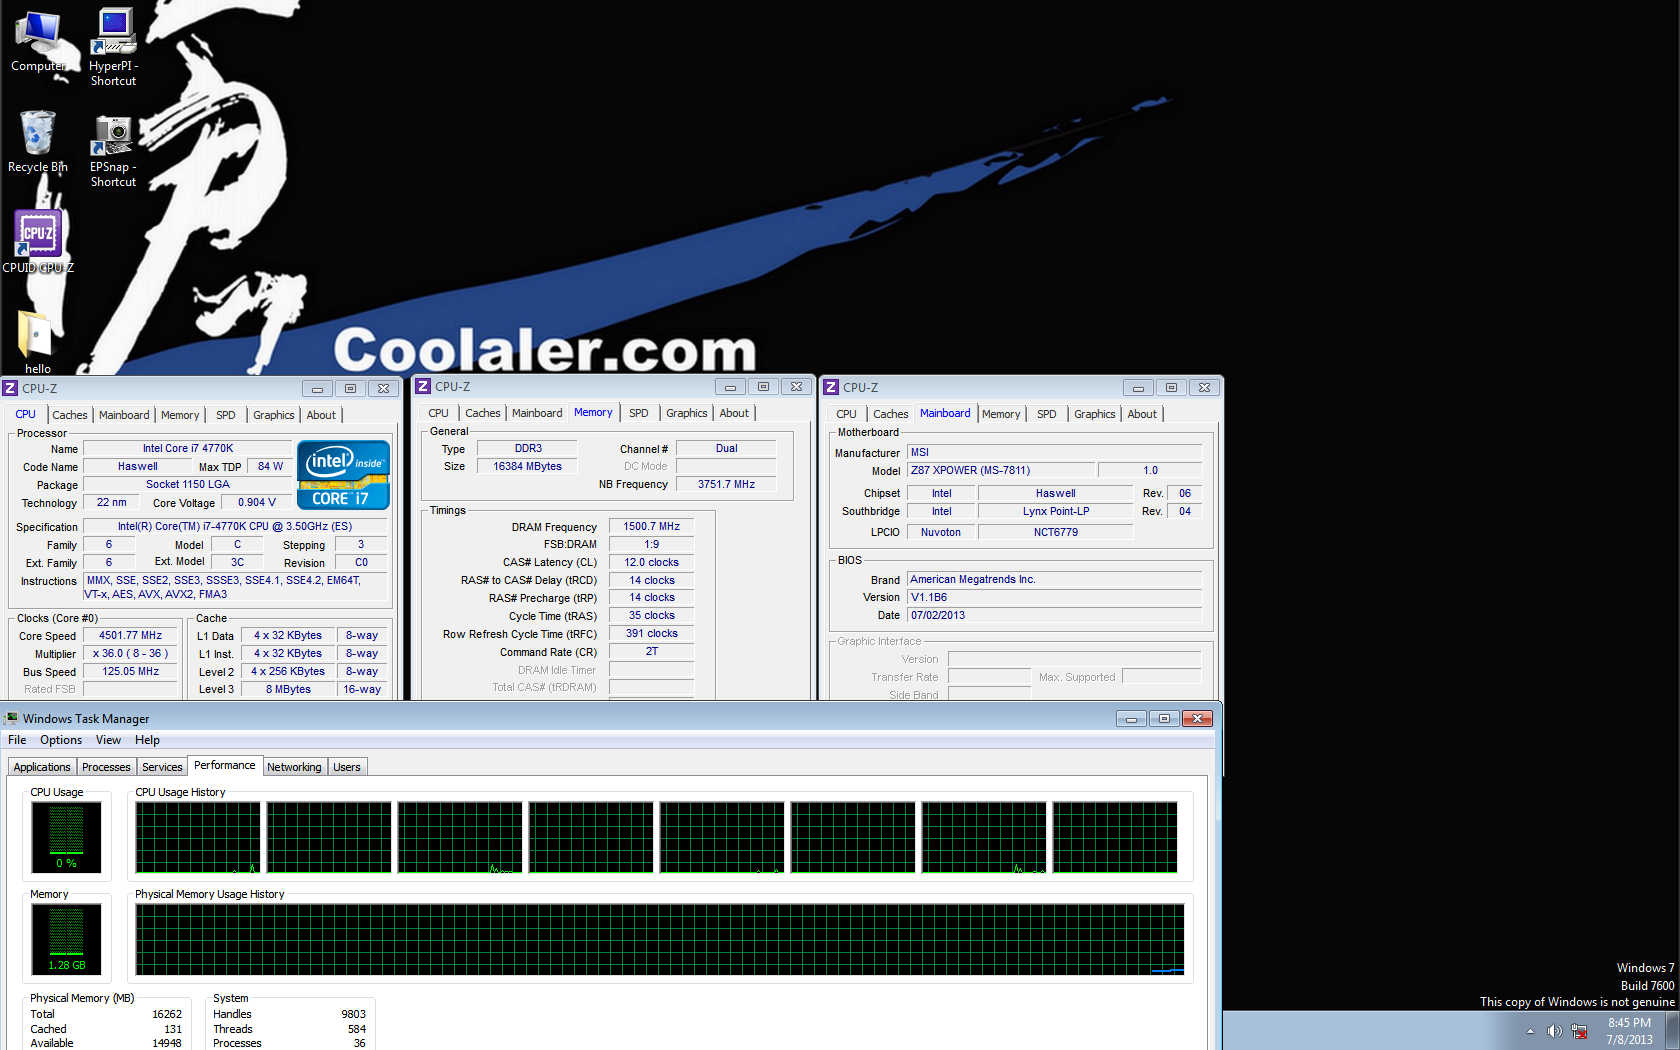Screen dimensions: 1680x1050
Task: Click the Physical Memory Usage History graph
Action: click(660, 939)
